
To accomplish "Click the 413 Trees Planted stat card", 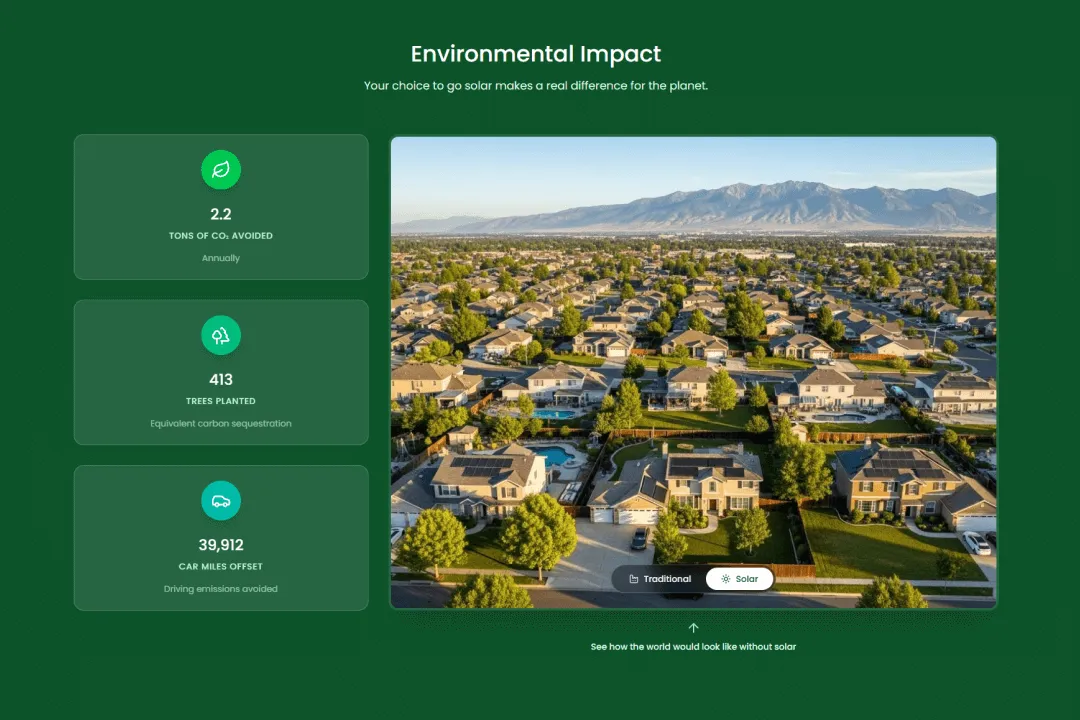I will point(221,371).
